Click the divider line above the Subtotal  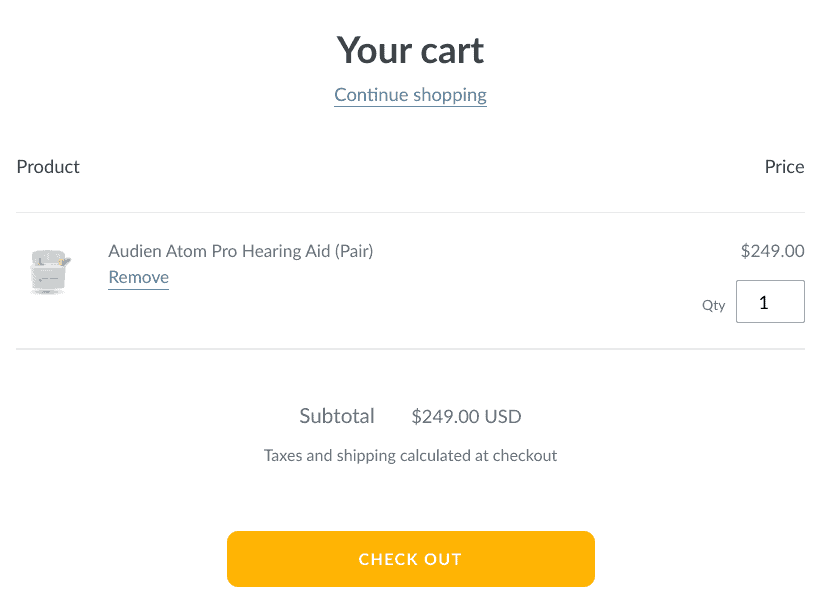(410, 349)
